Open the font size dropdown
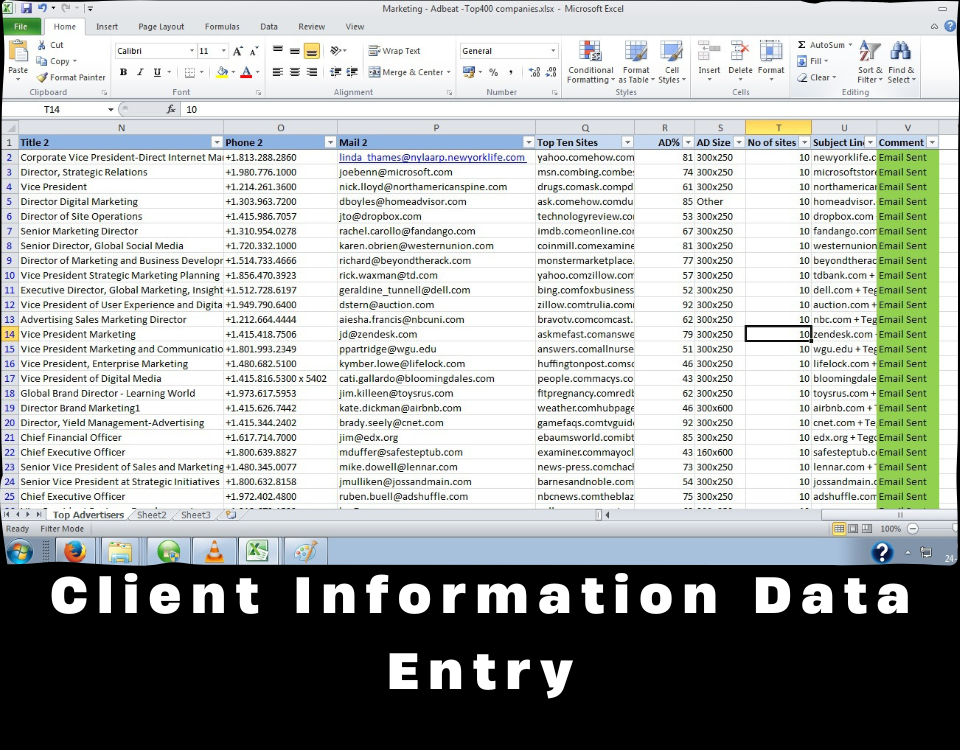 coord(223,51)
